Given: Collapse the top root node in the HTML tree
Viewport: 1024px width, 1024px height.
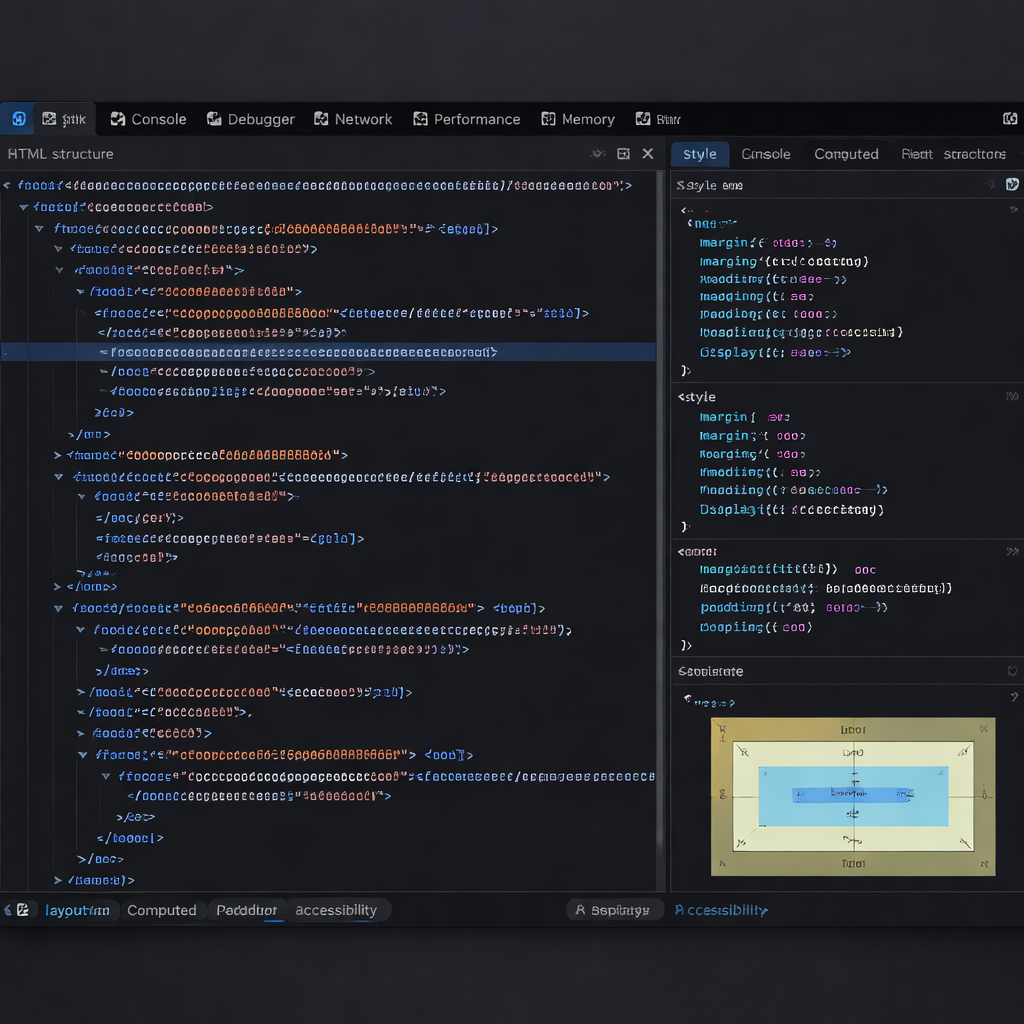Looking at the screenshot, I should [8, 185].
